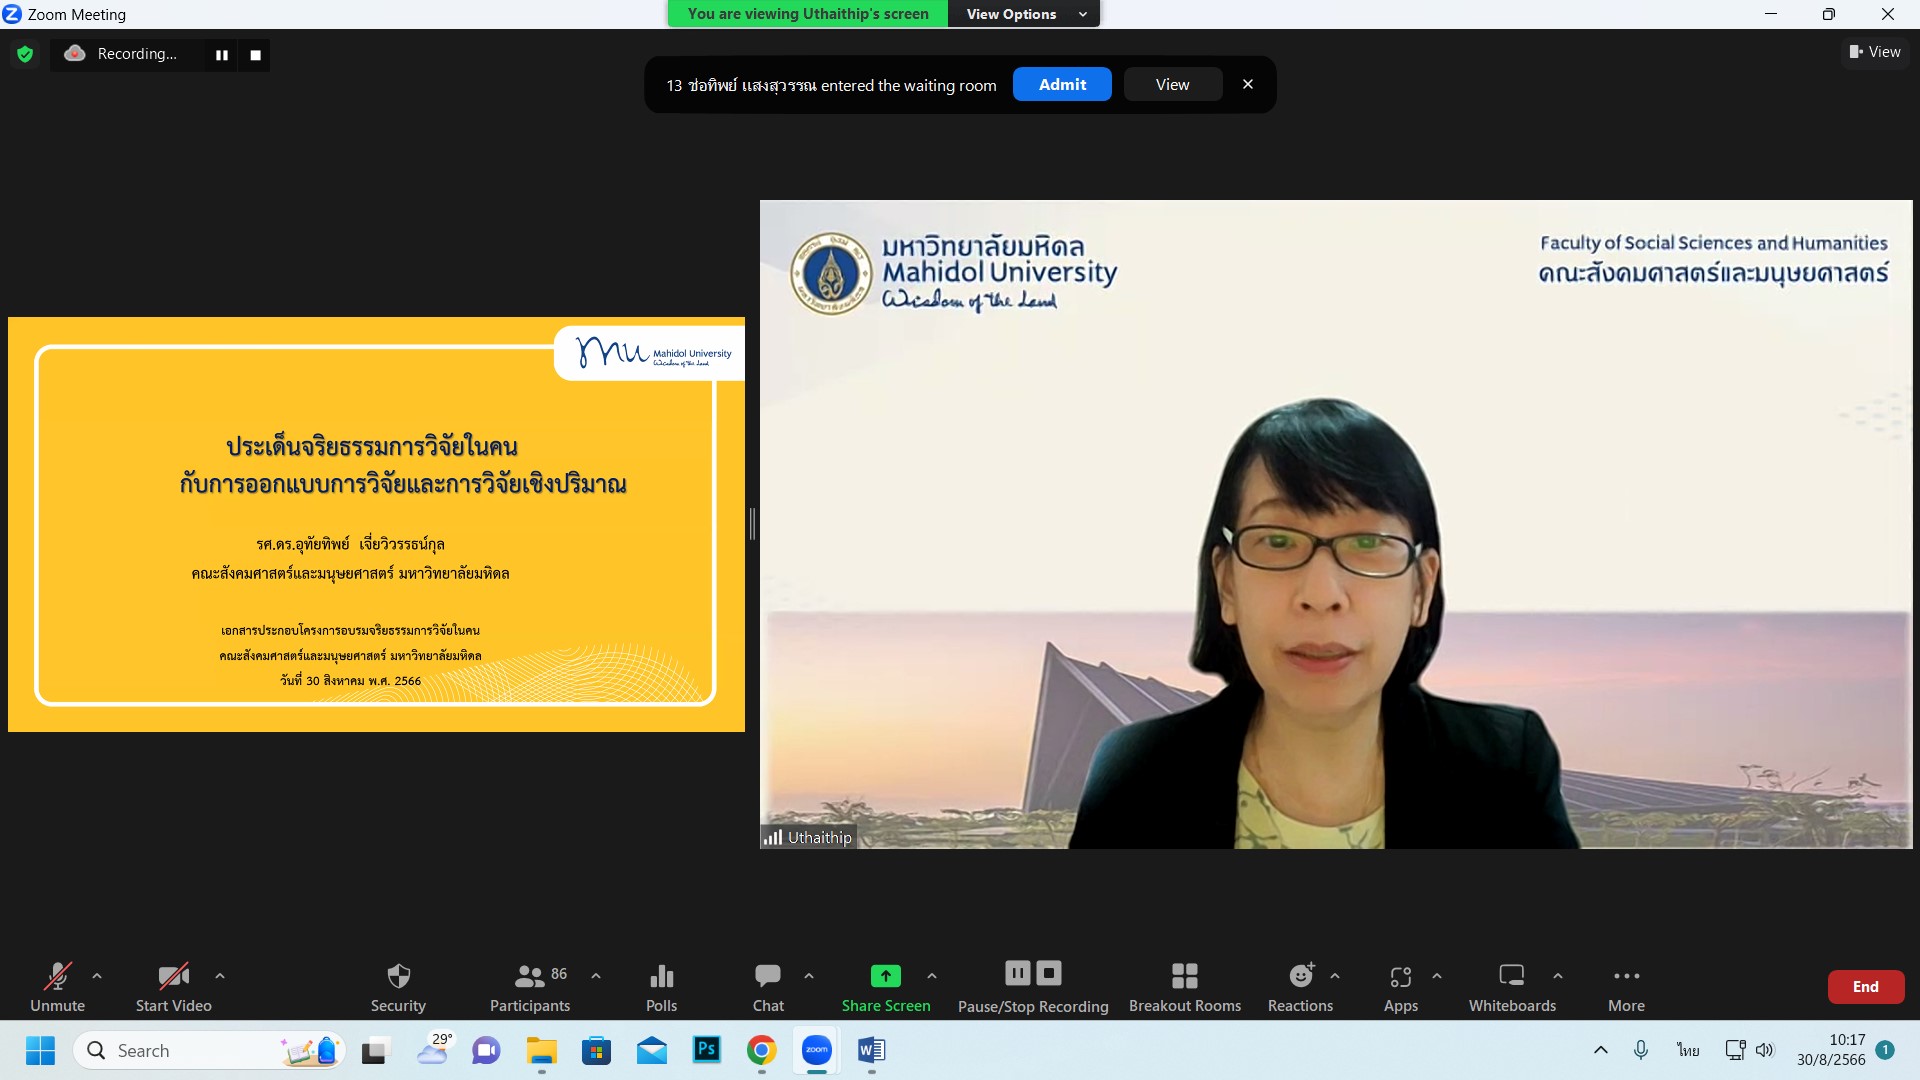Pause recording from bottom toolbar
Screen dimensions: 1920x1080
(x=1018, y=973)
